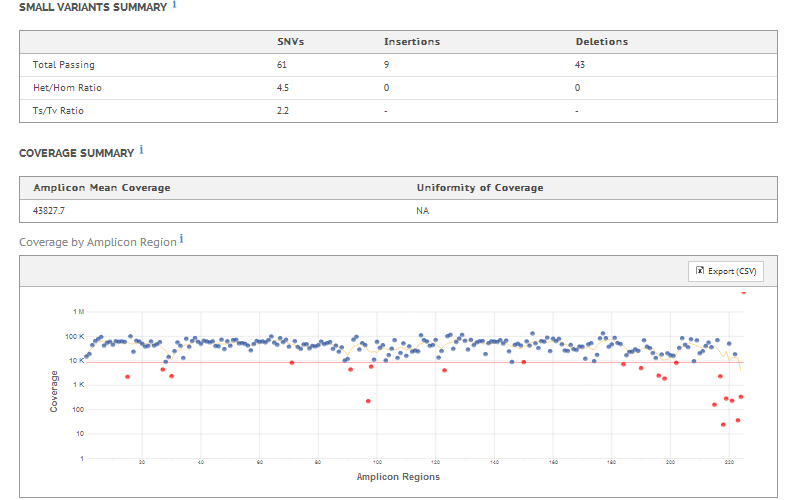
Task: Click the Insertions column header
Action: pyautogui.click(x=412, y=42)
